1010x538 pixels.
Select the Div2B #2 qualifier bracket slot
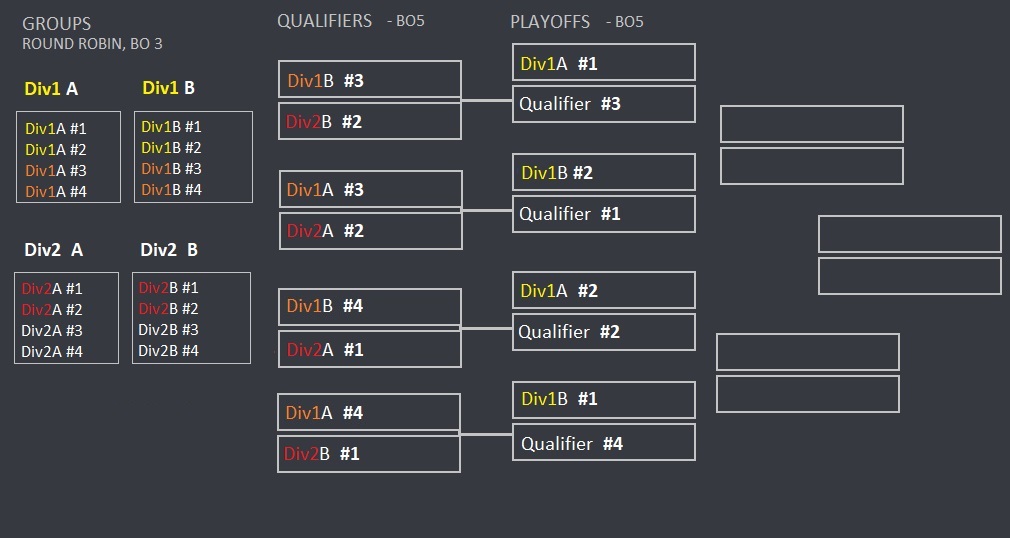coord(369,121)
